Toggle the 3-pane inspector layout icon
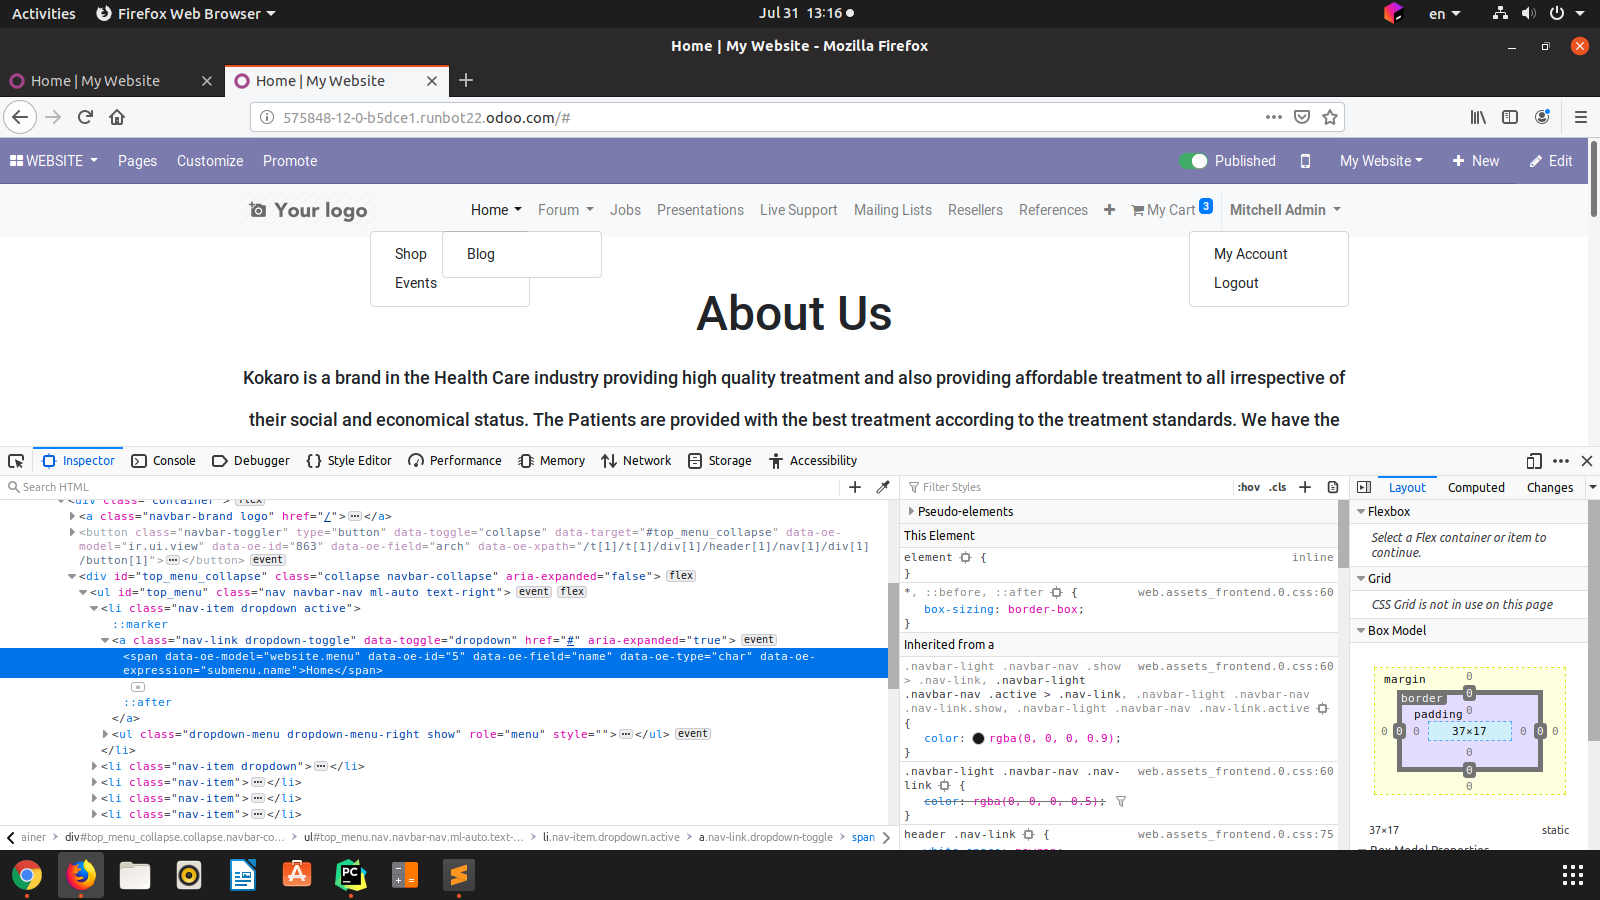The width and height of the screenshot is (1600, 900). (1364, 487)
